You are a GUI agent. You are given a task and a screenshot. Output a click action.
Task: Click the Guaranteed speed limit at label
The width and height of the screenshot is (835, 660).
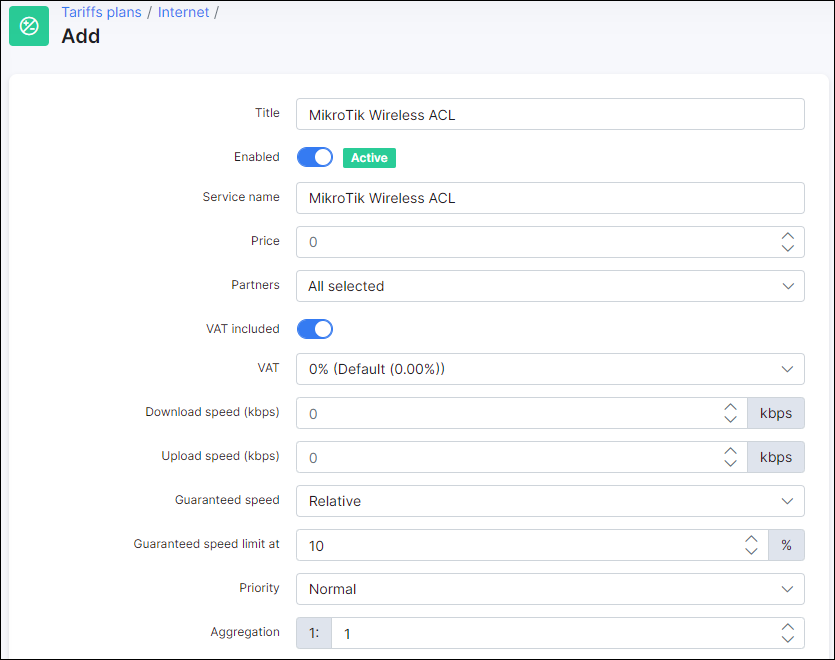pos(207,544)
